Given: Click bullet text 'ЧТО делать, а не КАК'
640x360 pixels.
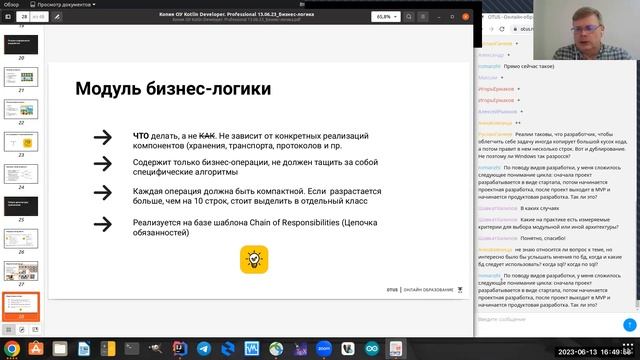Looking at the screenshot, I should [174, 136].
